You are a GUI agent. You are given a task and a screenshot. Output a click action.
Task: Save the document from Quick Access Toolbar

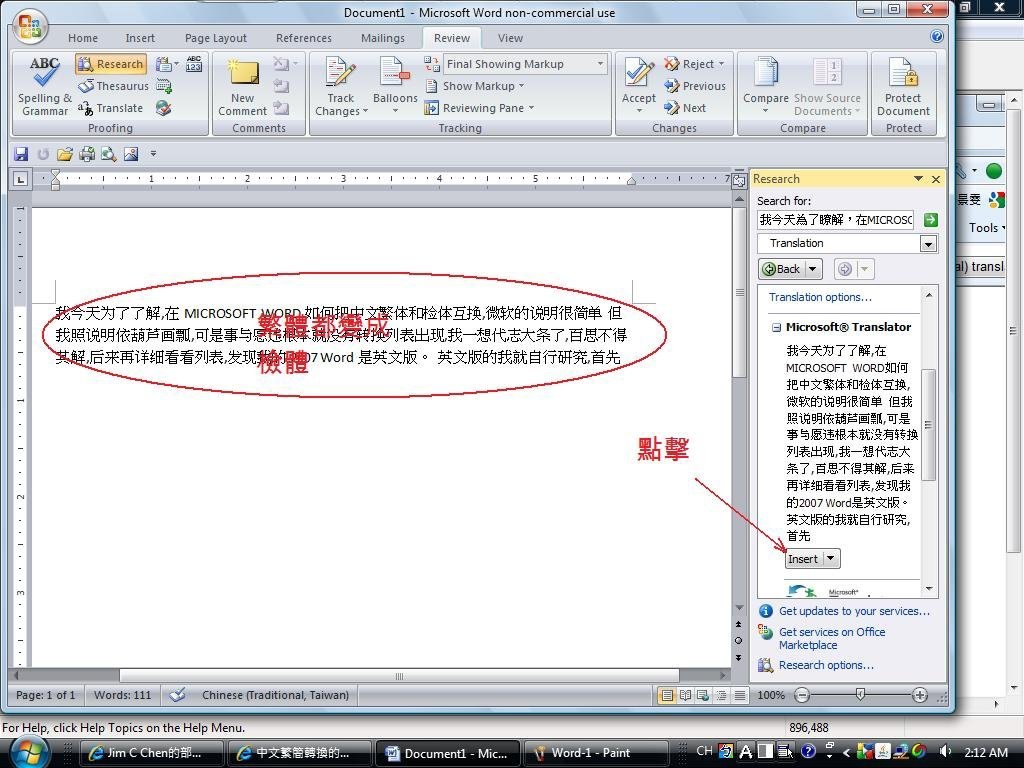[21, 154]
